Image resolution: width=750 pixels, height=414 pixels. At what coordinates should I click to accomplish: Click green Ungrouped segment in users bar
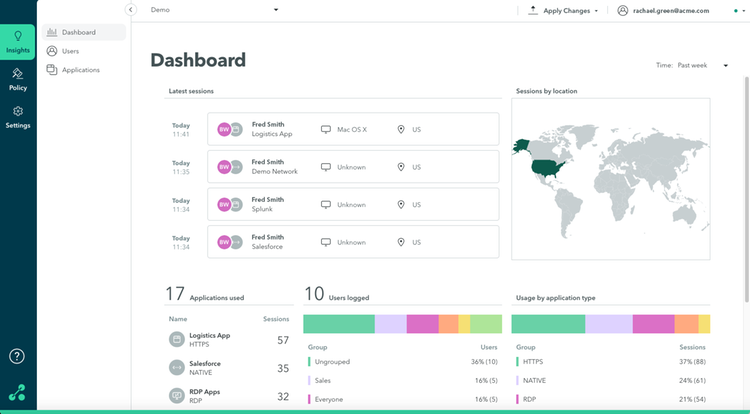click(x=339, y=324)
